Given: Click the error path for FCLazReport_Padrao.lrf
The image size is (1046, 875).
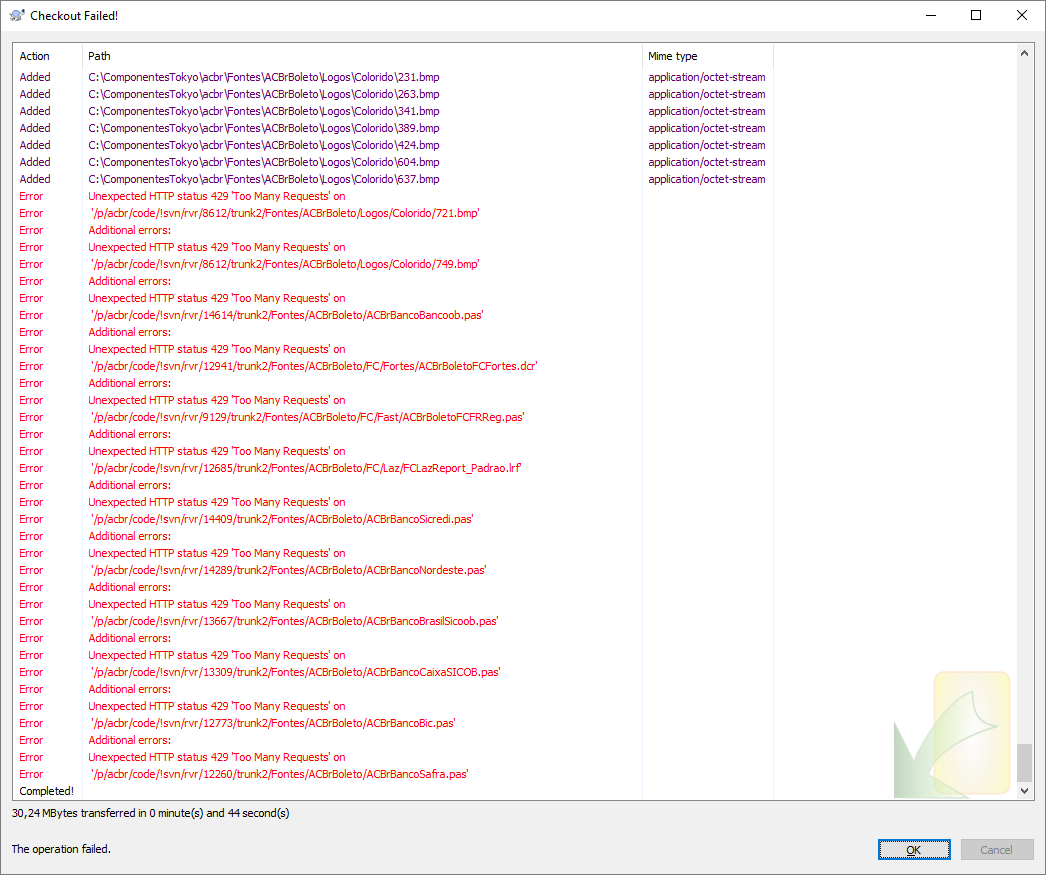Looking at the screenshot, I should [x=306, y=468].
